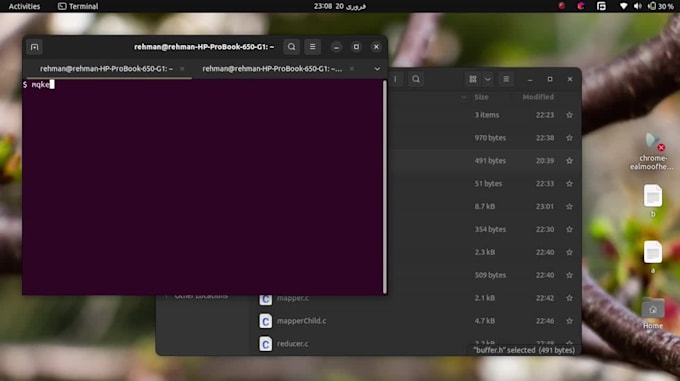Viewport: 680px width, 381px height.
Task: Open Other Locations in Files sidebar
Action: 201,297
